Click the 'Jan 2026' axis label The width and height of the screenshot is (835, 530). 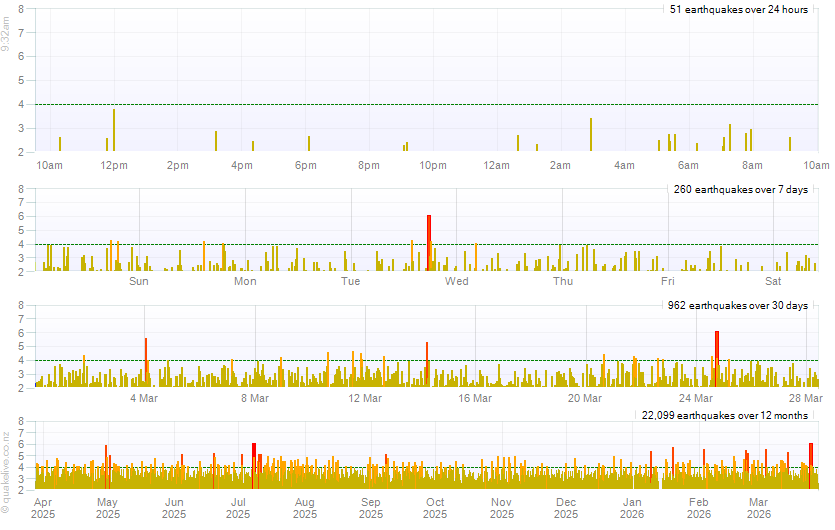[632, 508]
